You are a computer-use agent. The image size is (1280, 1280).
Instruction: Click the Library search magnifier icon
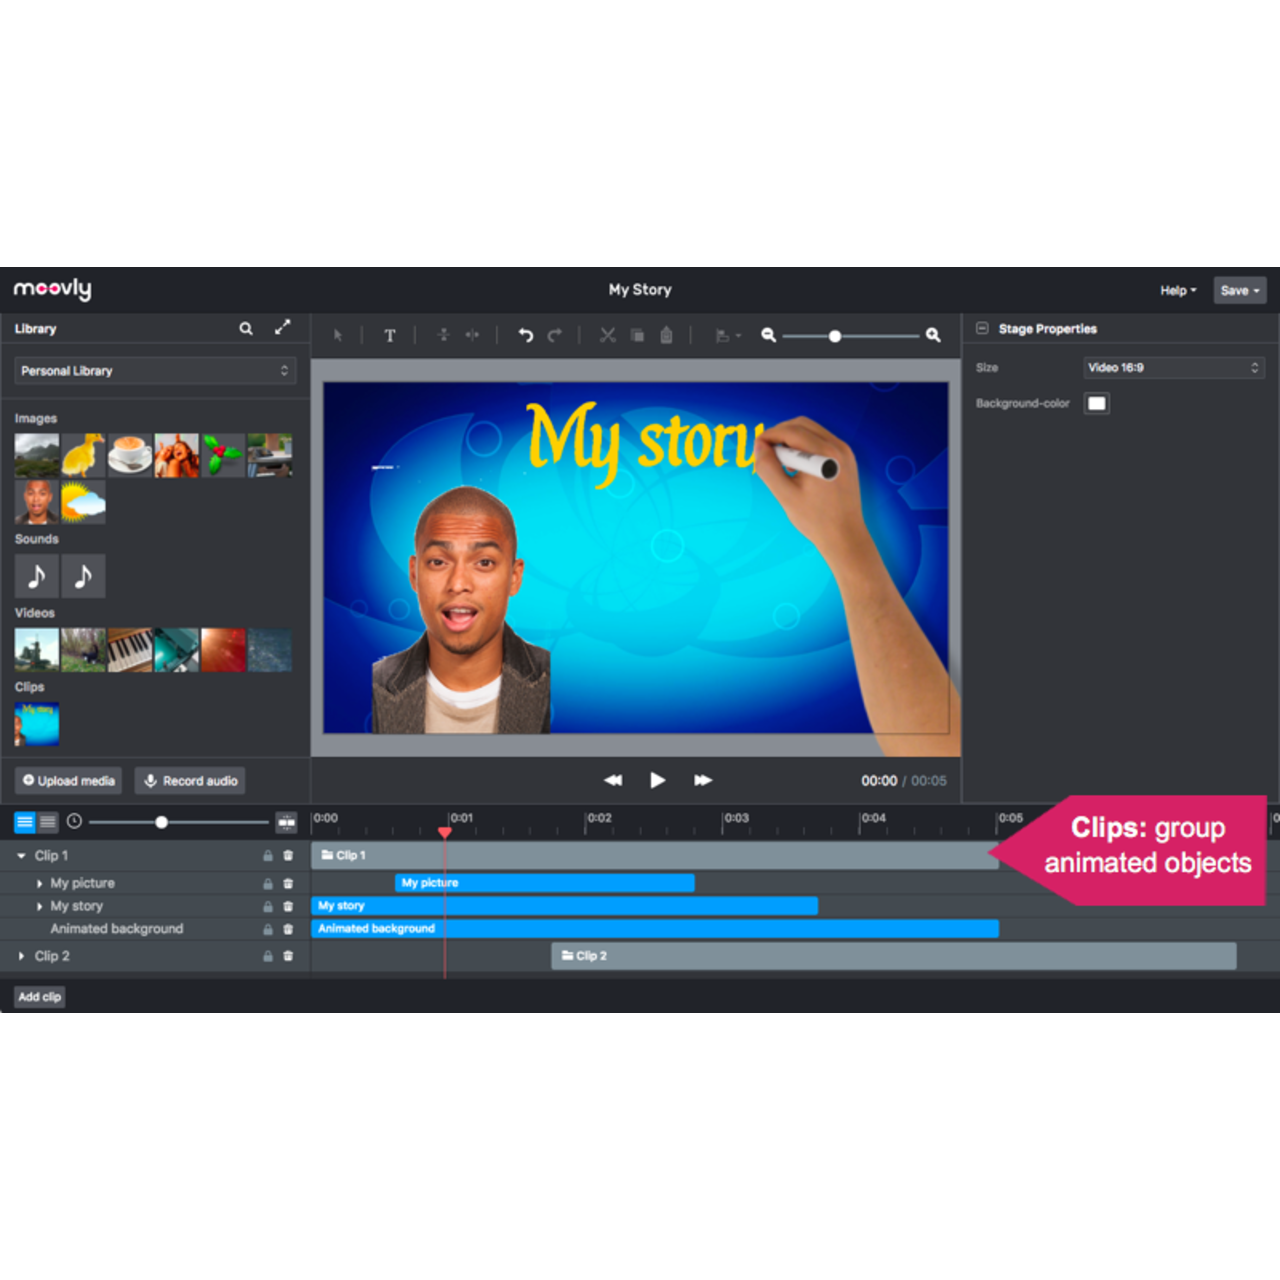(x=245, y=328)
